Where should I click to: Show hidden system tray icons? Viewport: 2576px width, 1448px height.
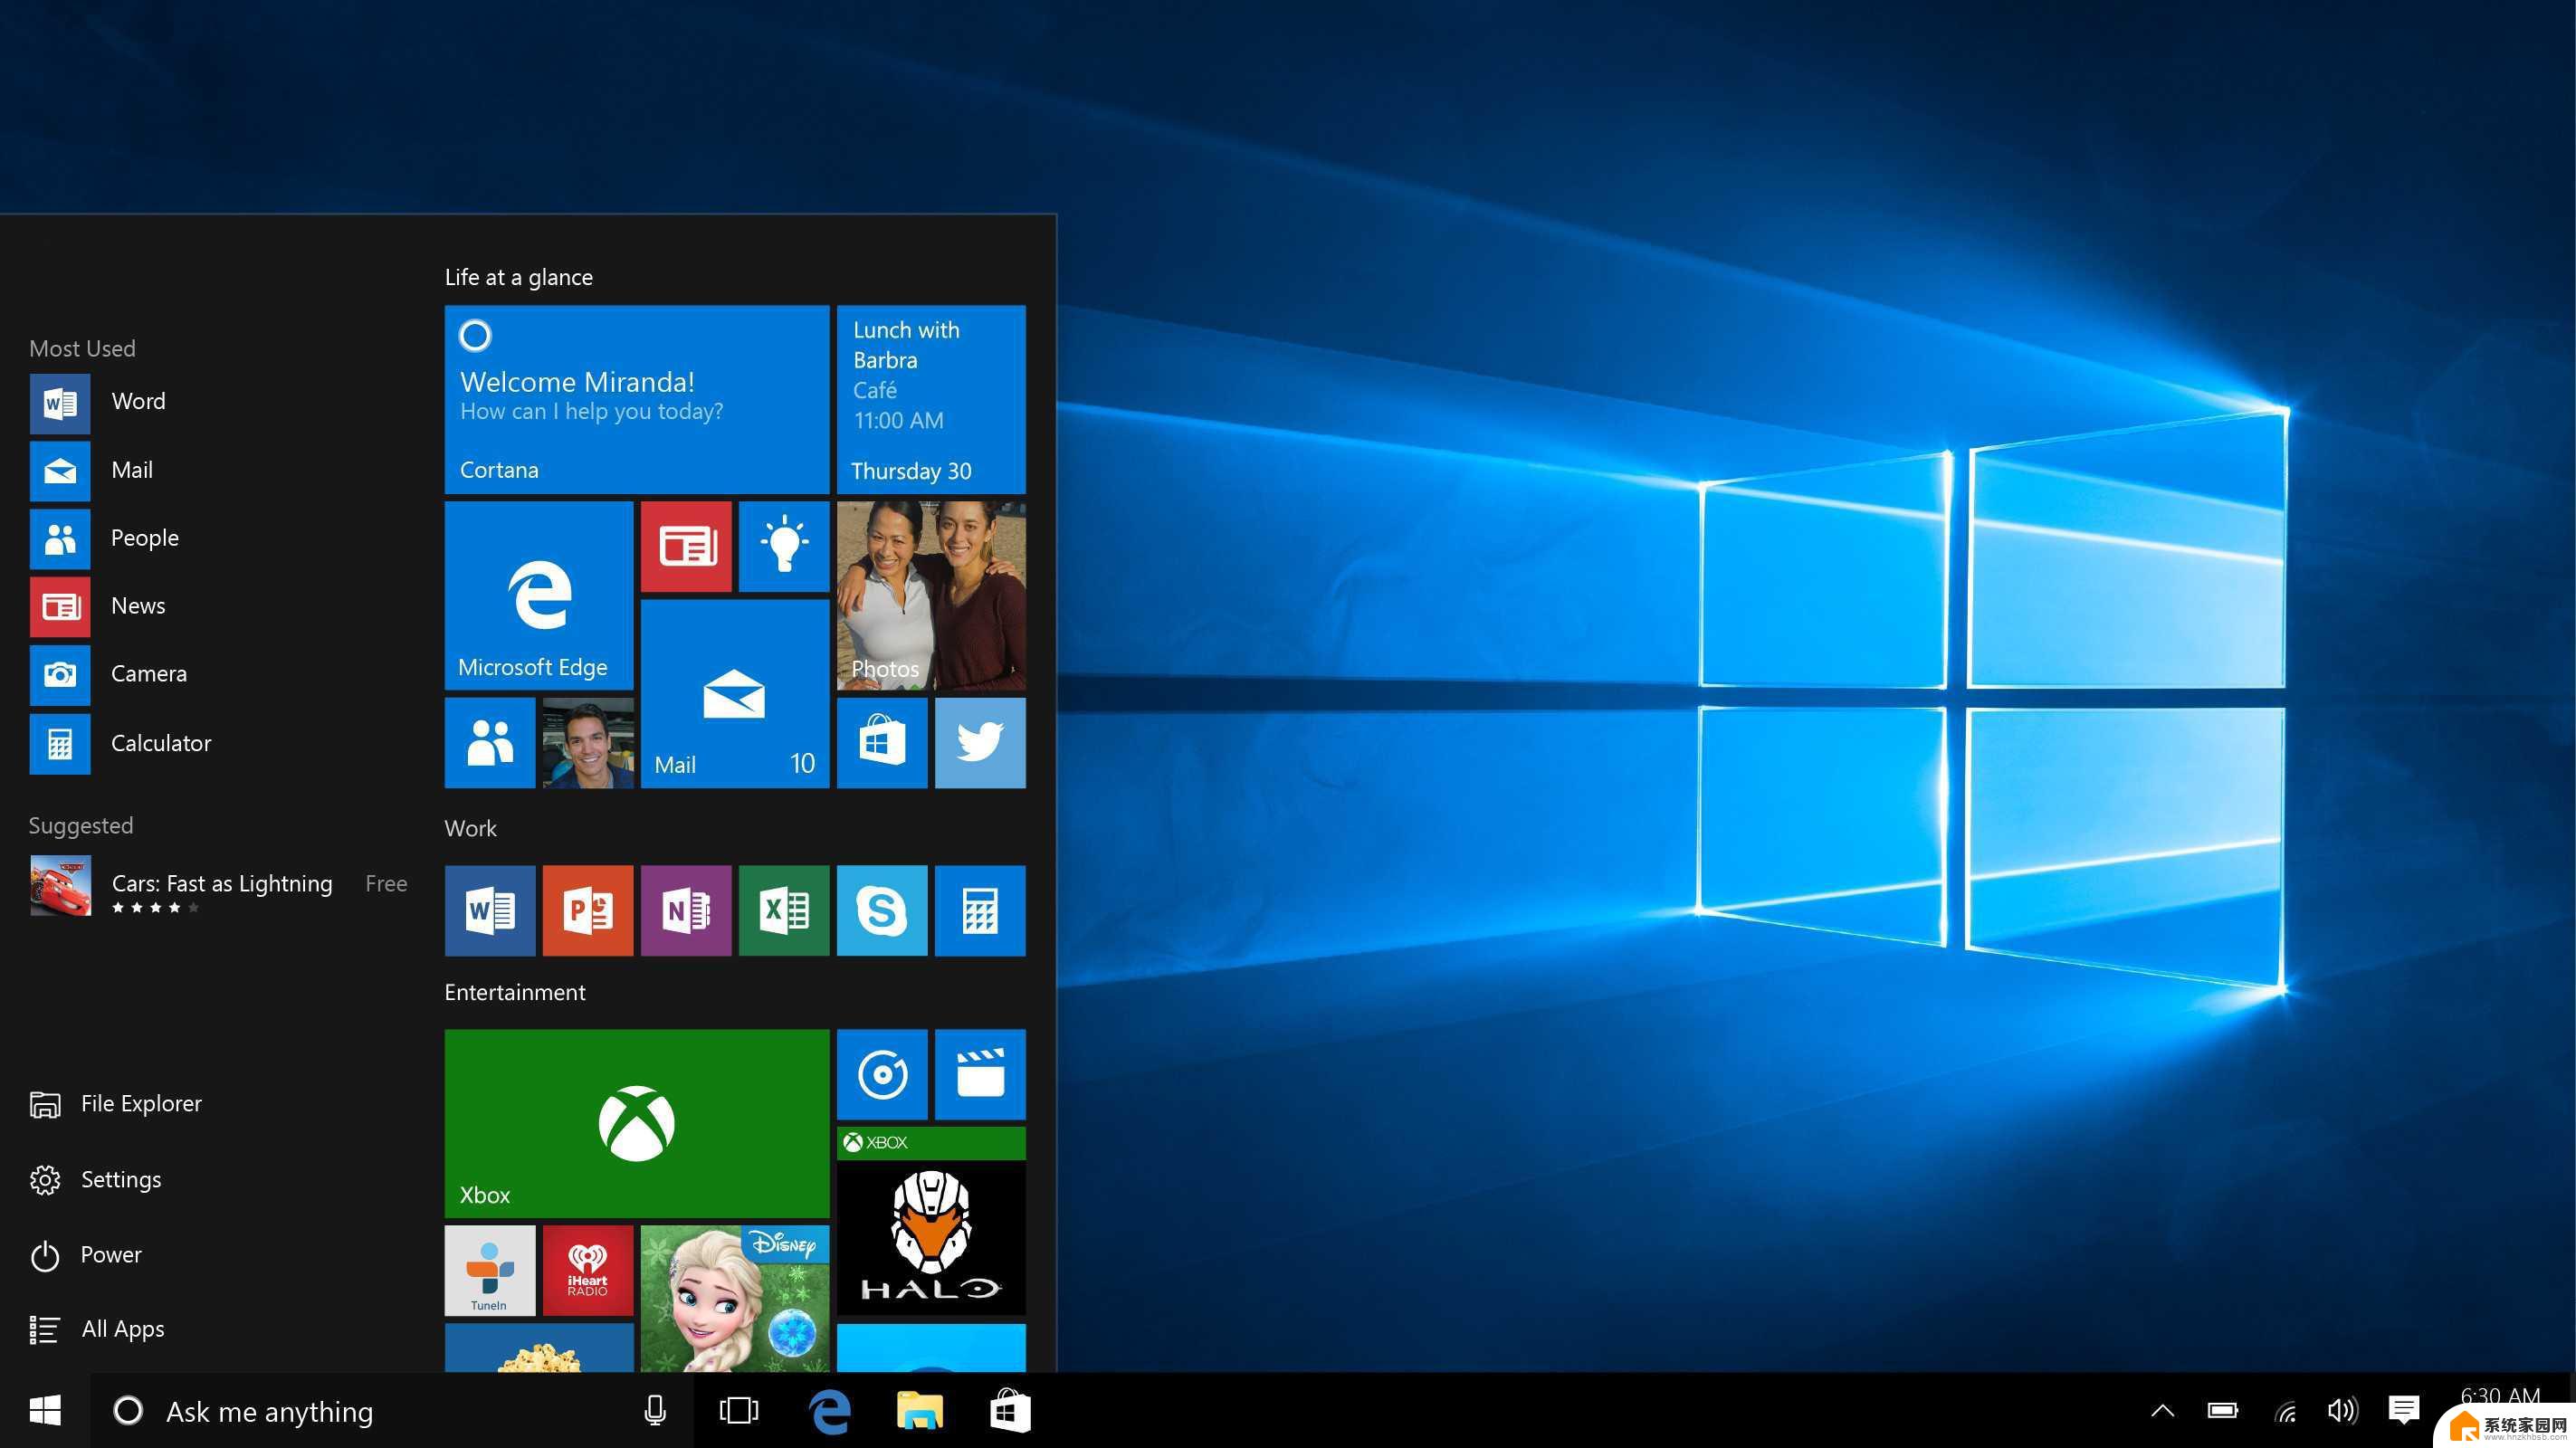pyautogui.click(x=2162, y=1411)
